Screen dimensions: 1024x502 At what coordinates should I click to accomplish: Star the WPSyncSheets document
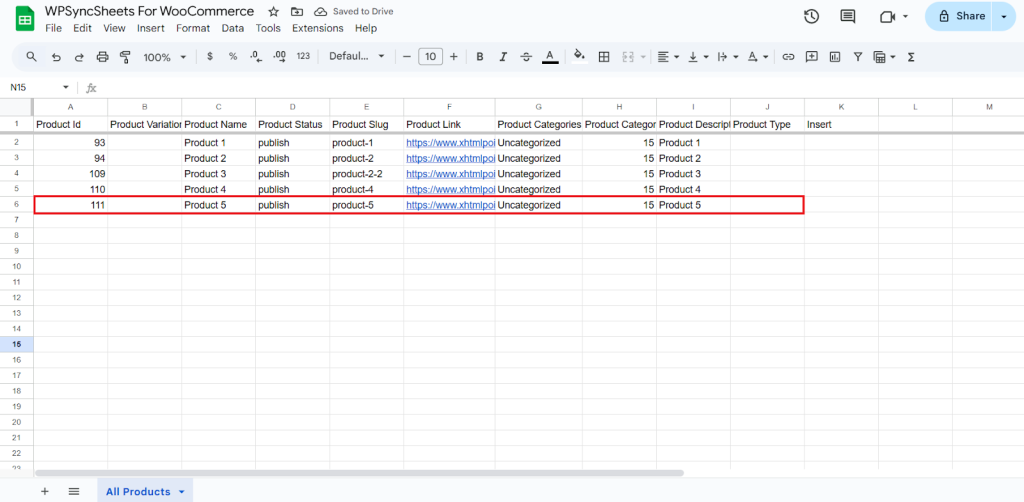274,12
